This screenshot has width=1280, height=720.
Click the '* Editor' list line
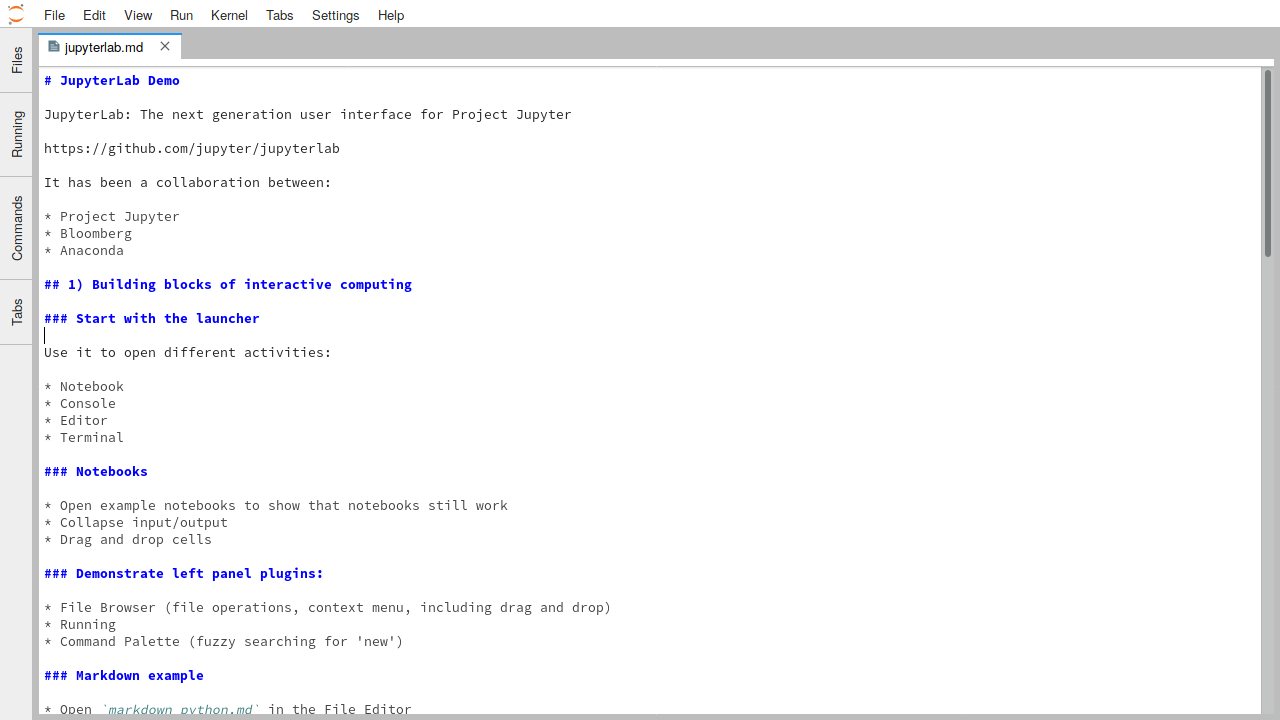coord(76,420)
